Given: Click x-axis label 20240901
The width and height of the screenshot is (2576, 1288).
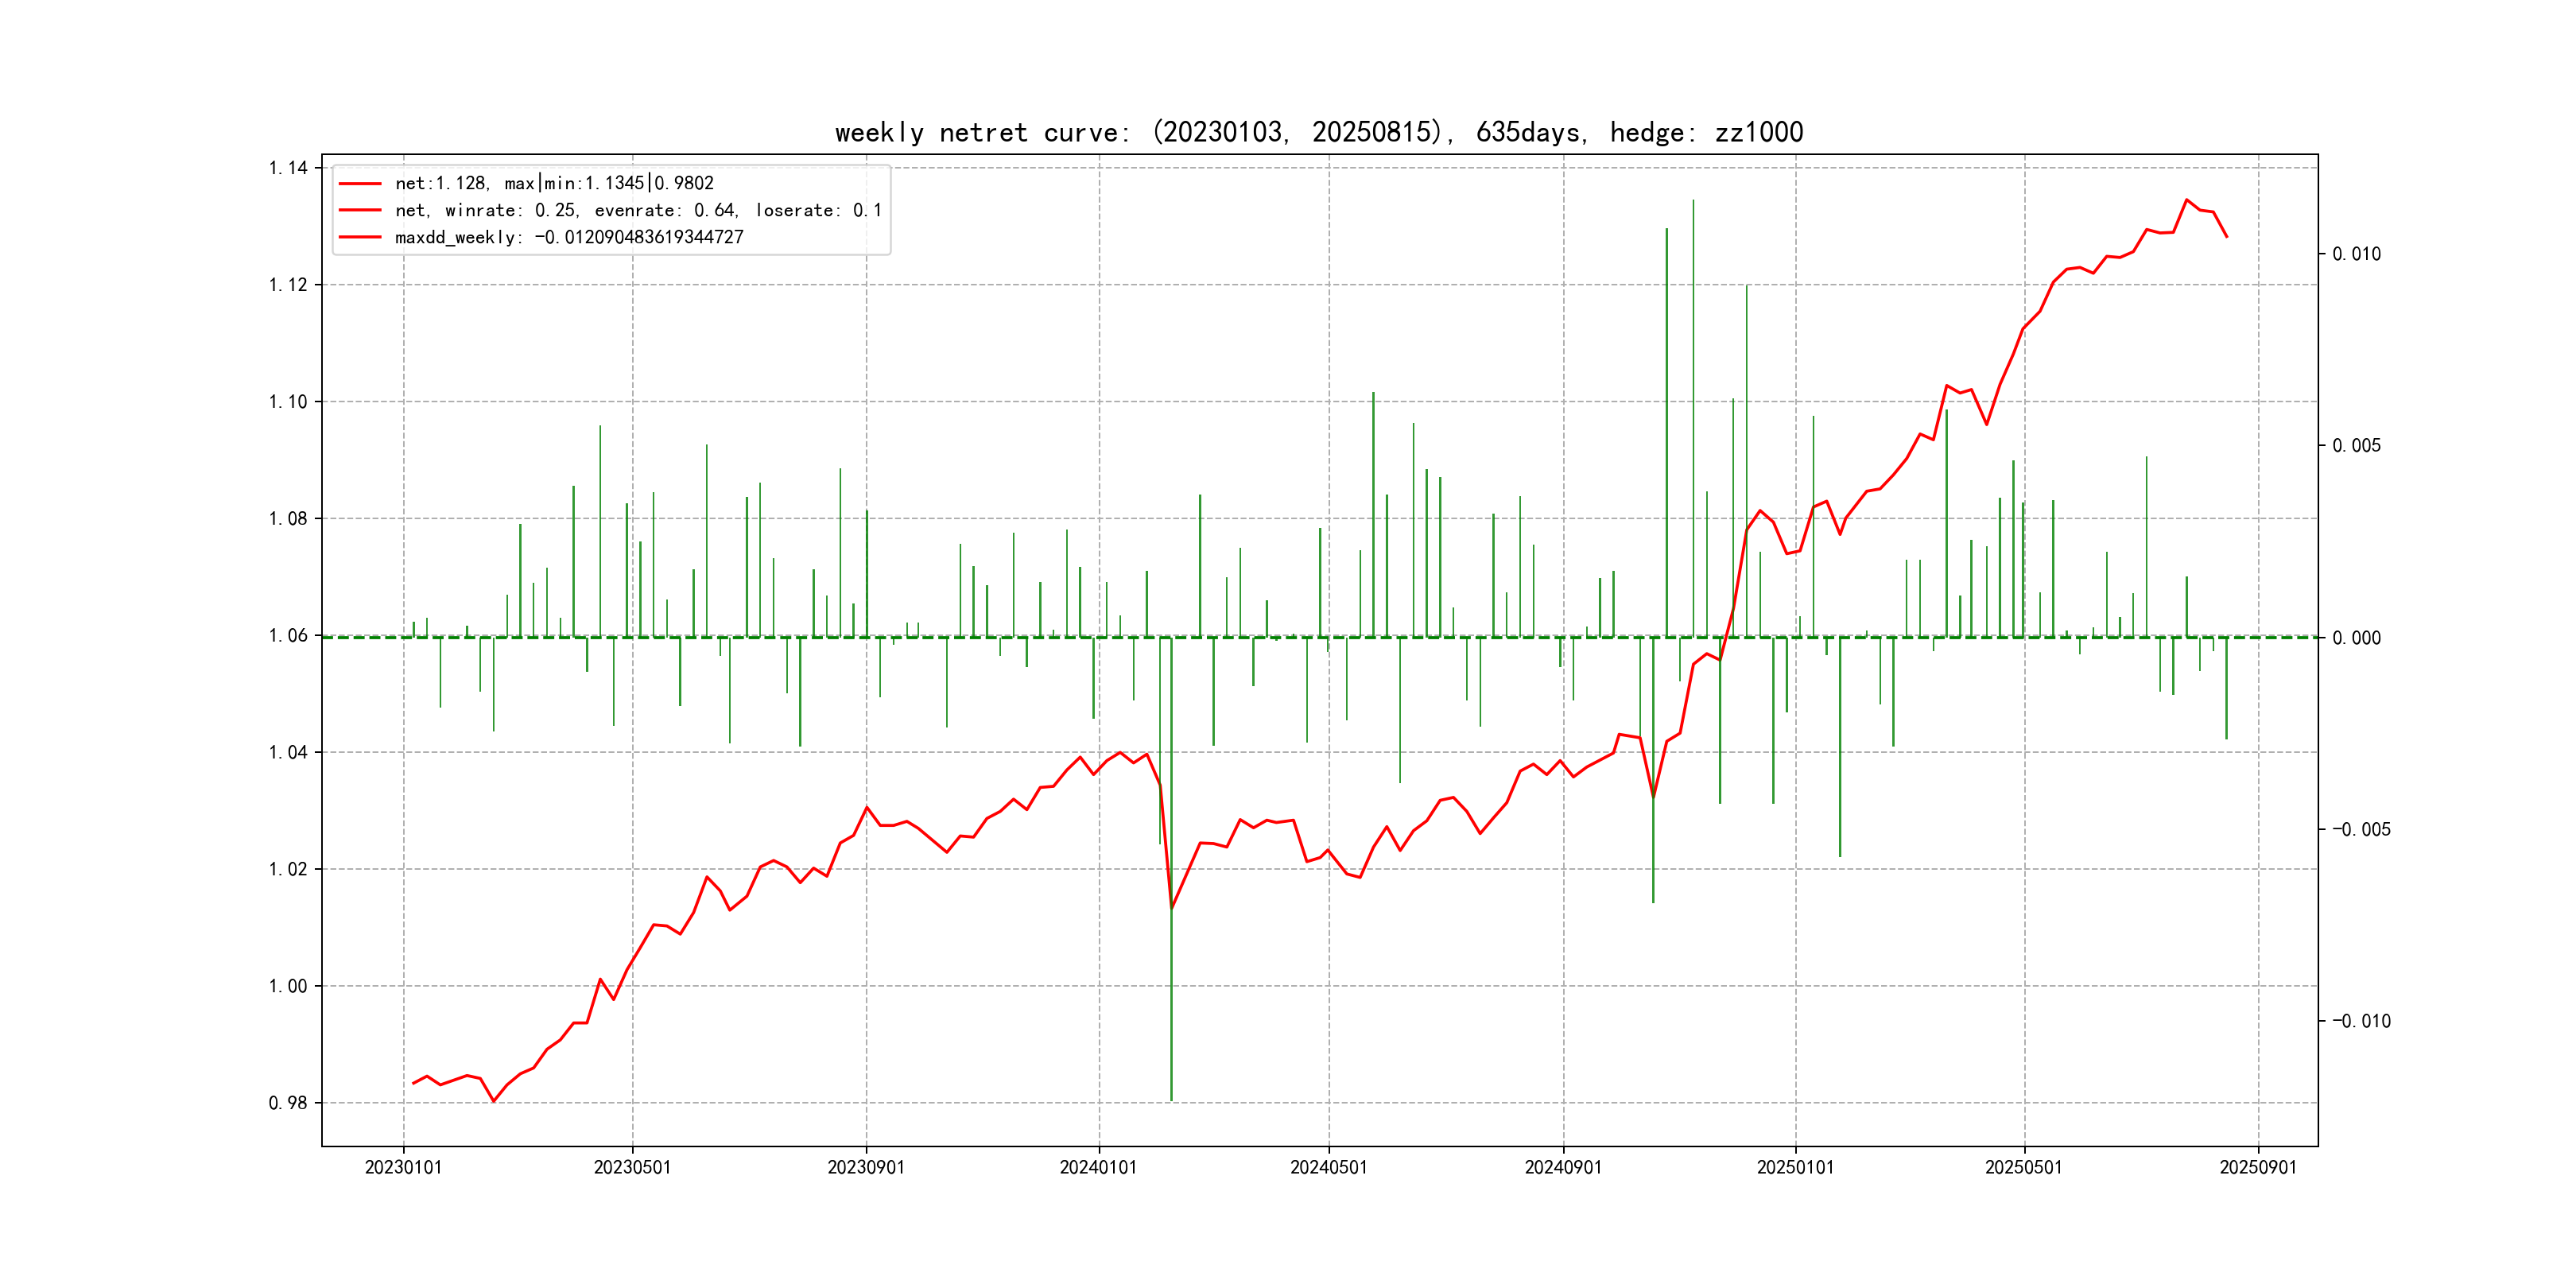Looking at the screenshot, I should click(1562, 1167).
